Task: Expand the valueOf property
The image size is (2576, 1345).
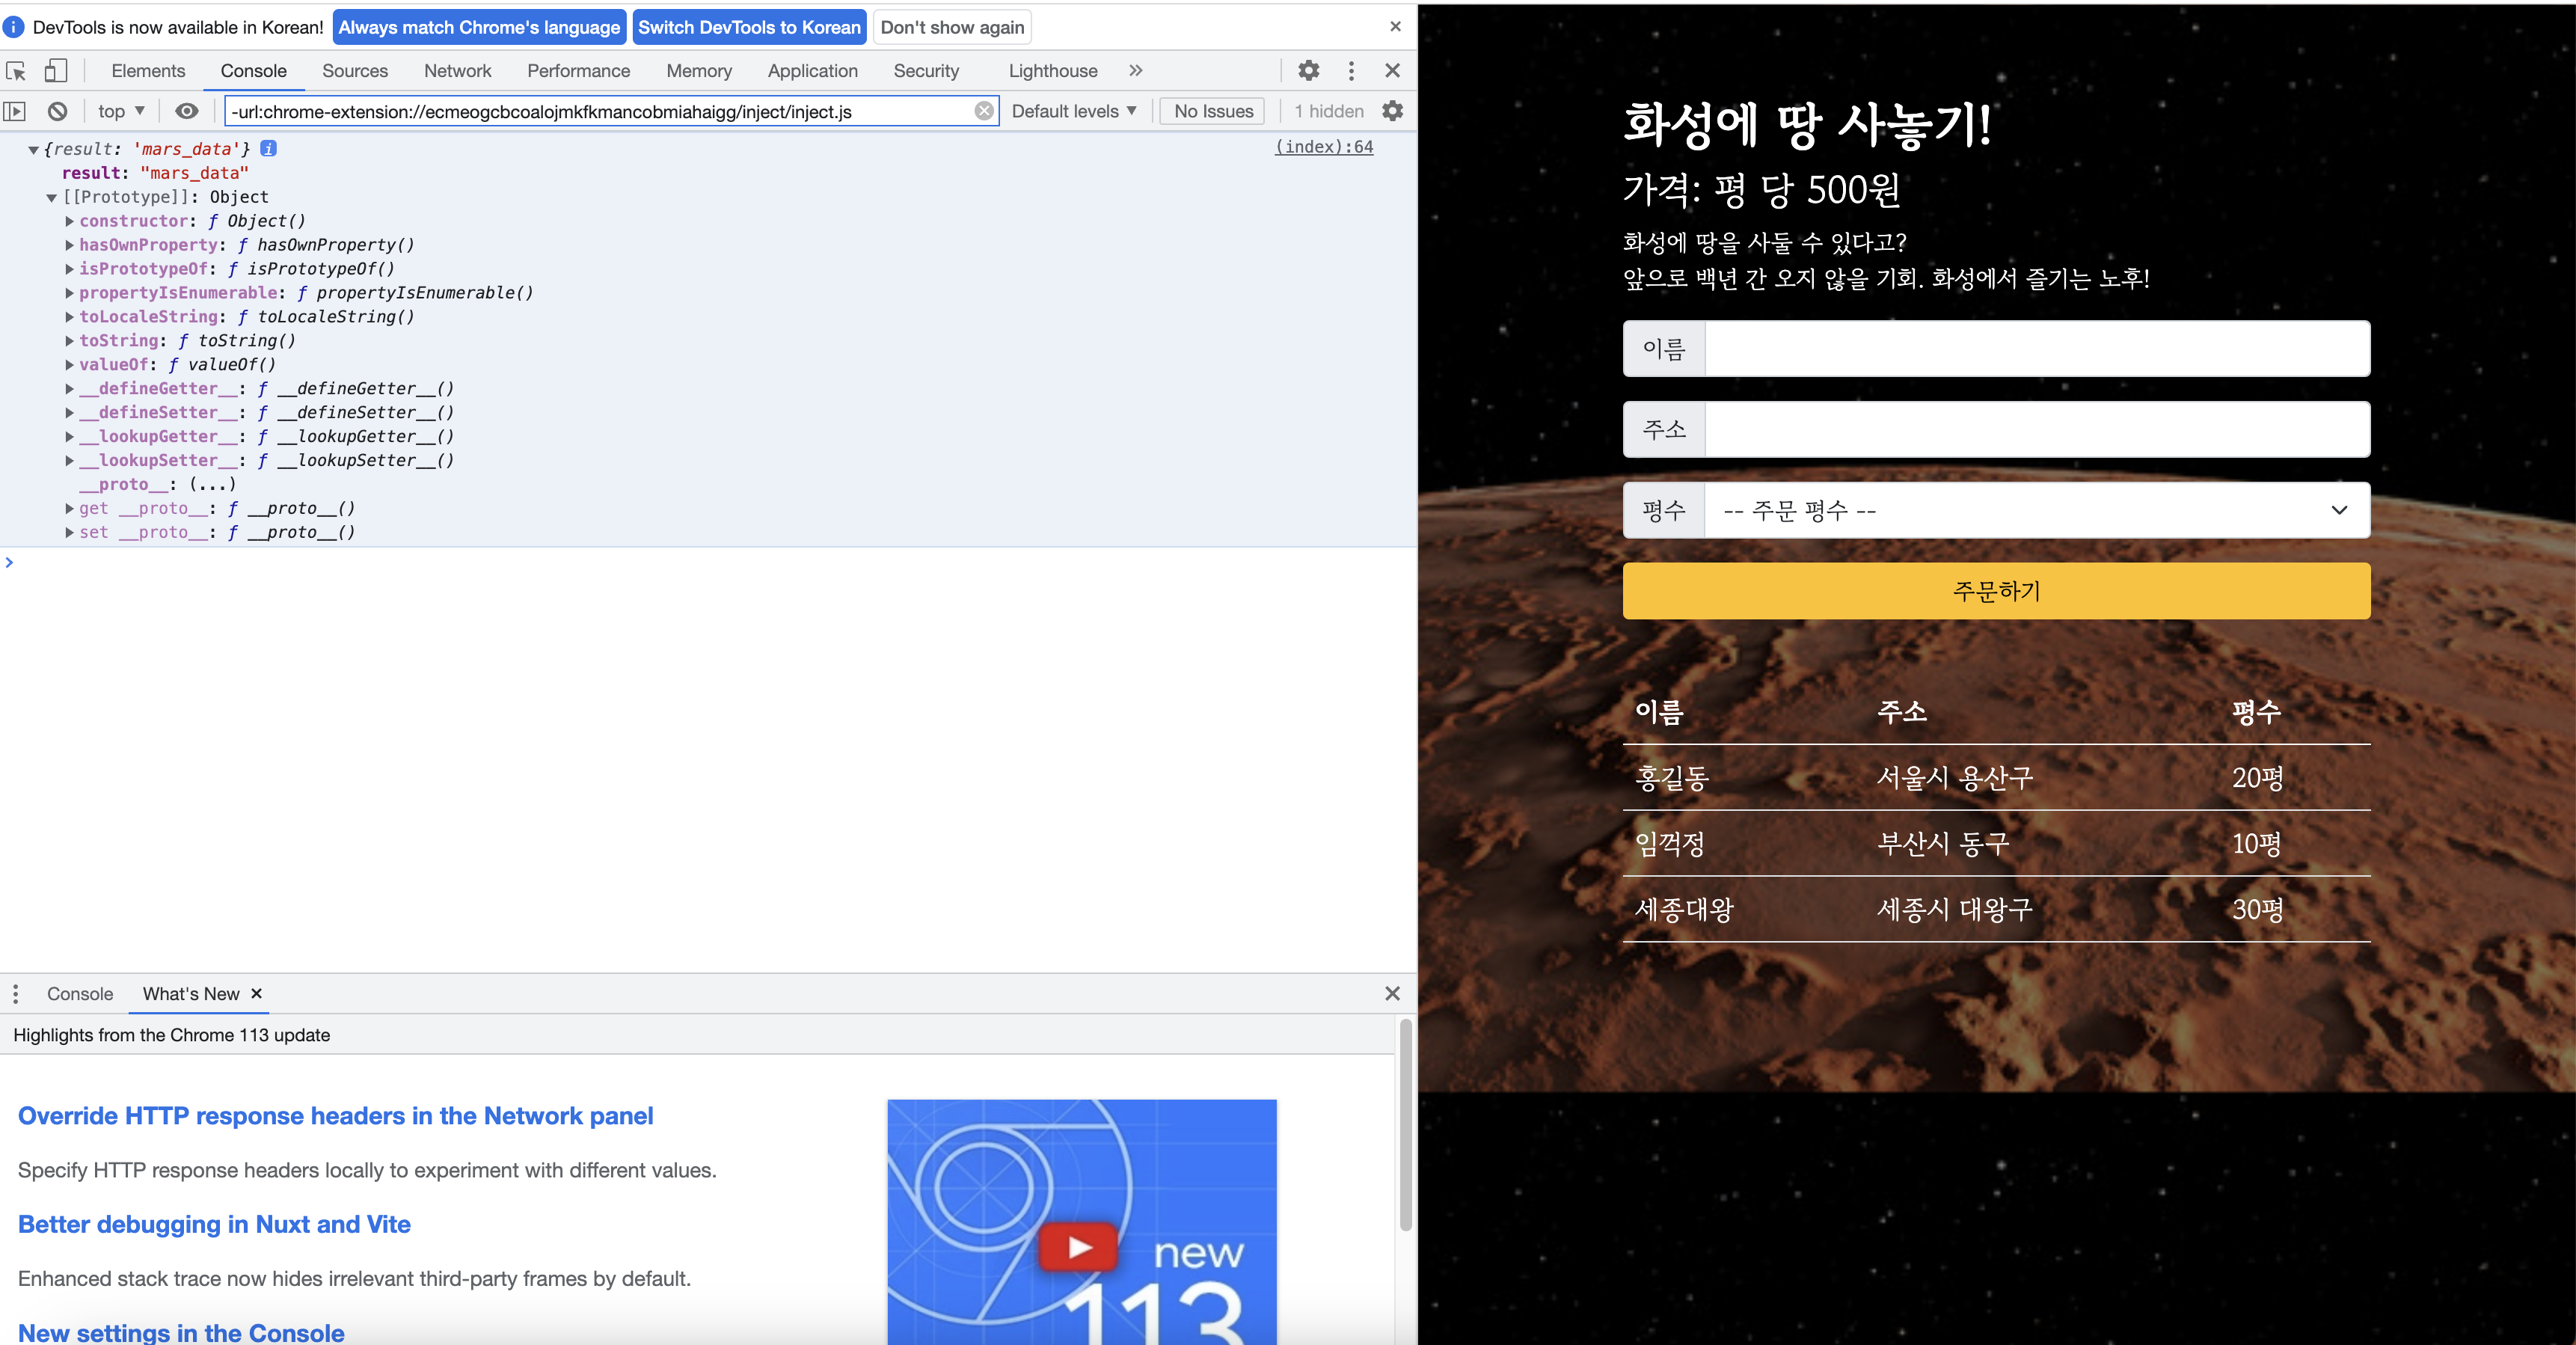Action: click(x=69, y=365)
